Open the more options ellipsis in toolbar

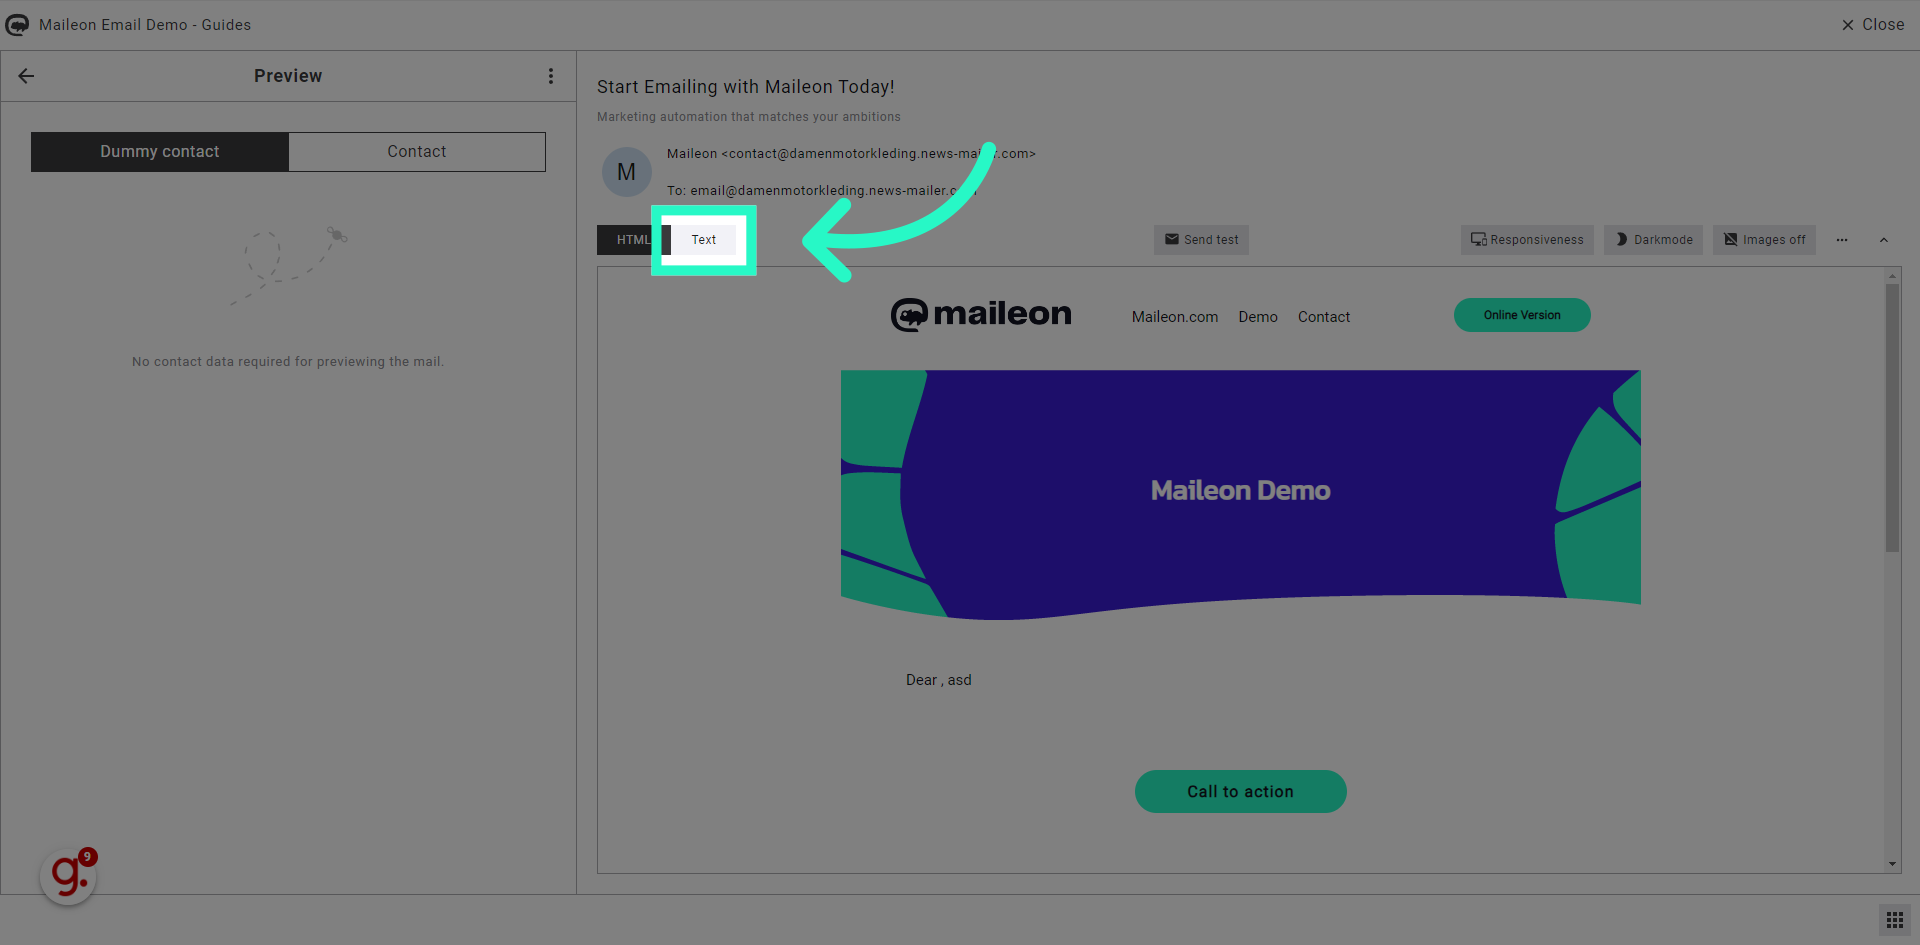point(1842,240)
